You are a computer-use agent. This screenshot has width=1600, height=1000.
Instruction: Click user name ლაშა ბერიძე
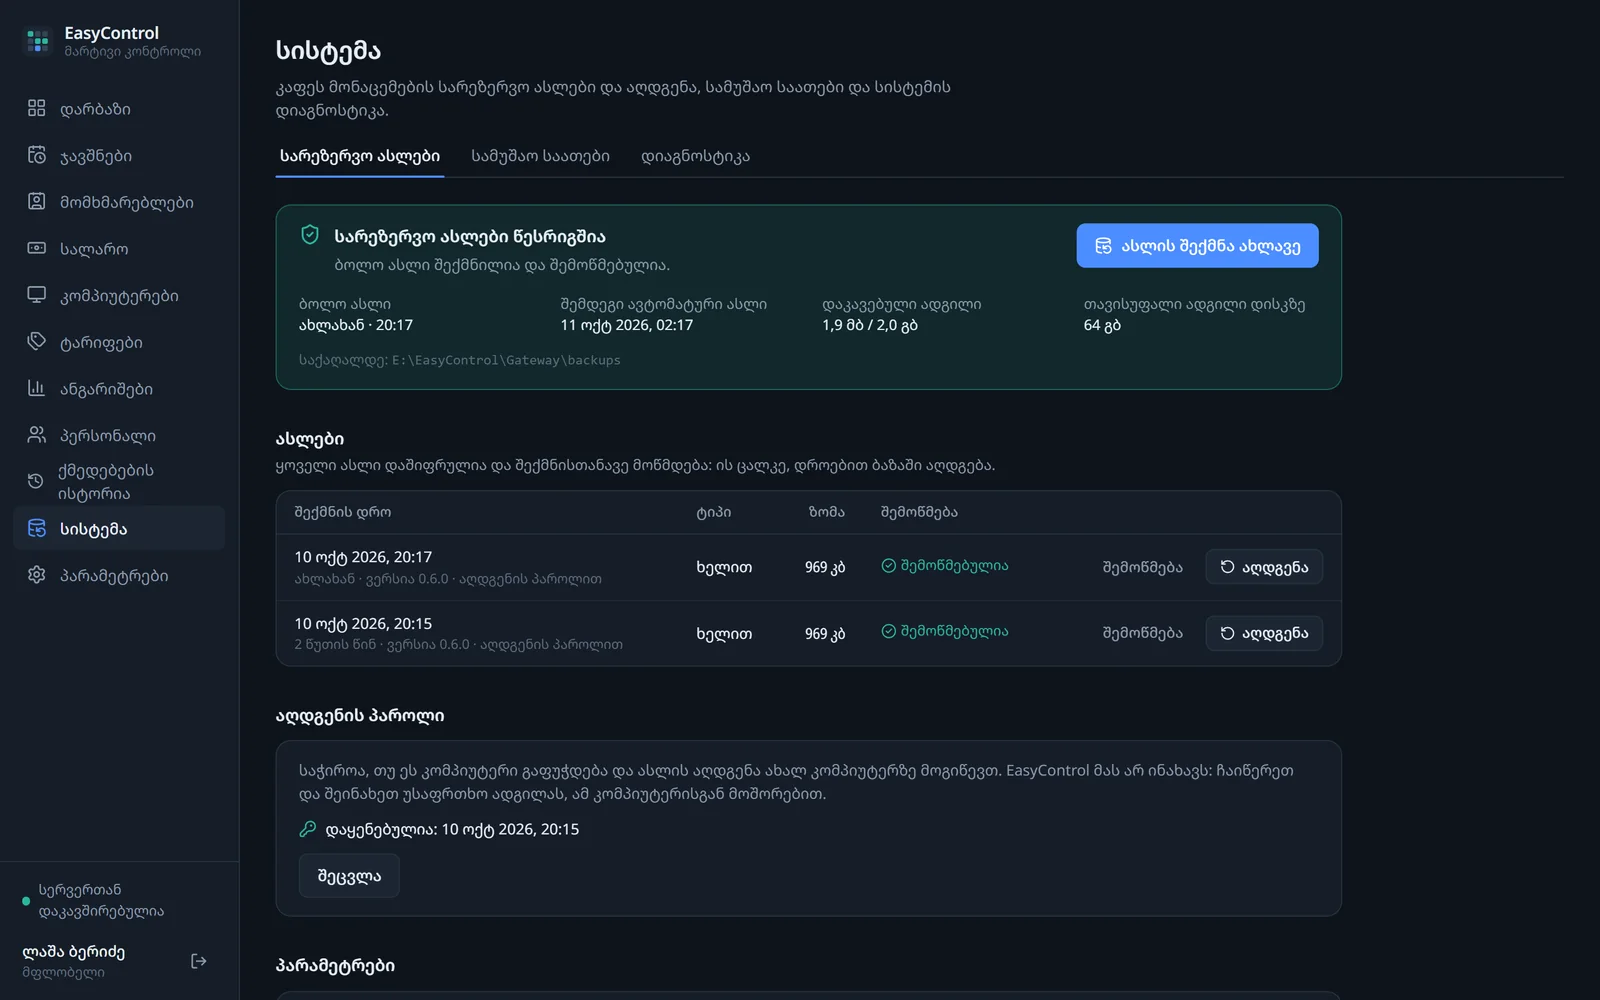[73, 951]
